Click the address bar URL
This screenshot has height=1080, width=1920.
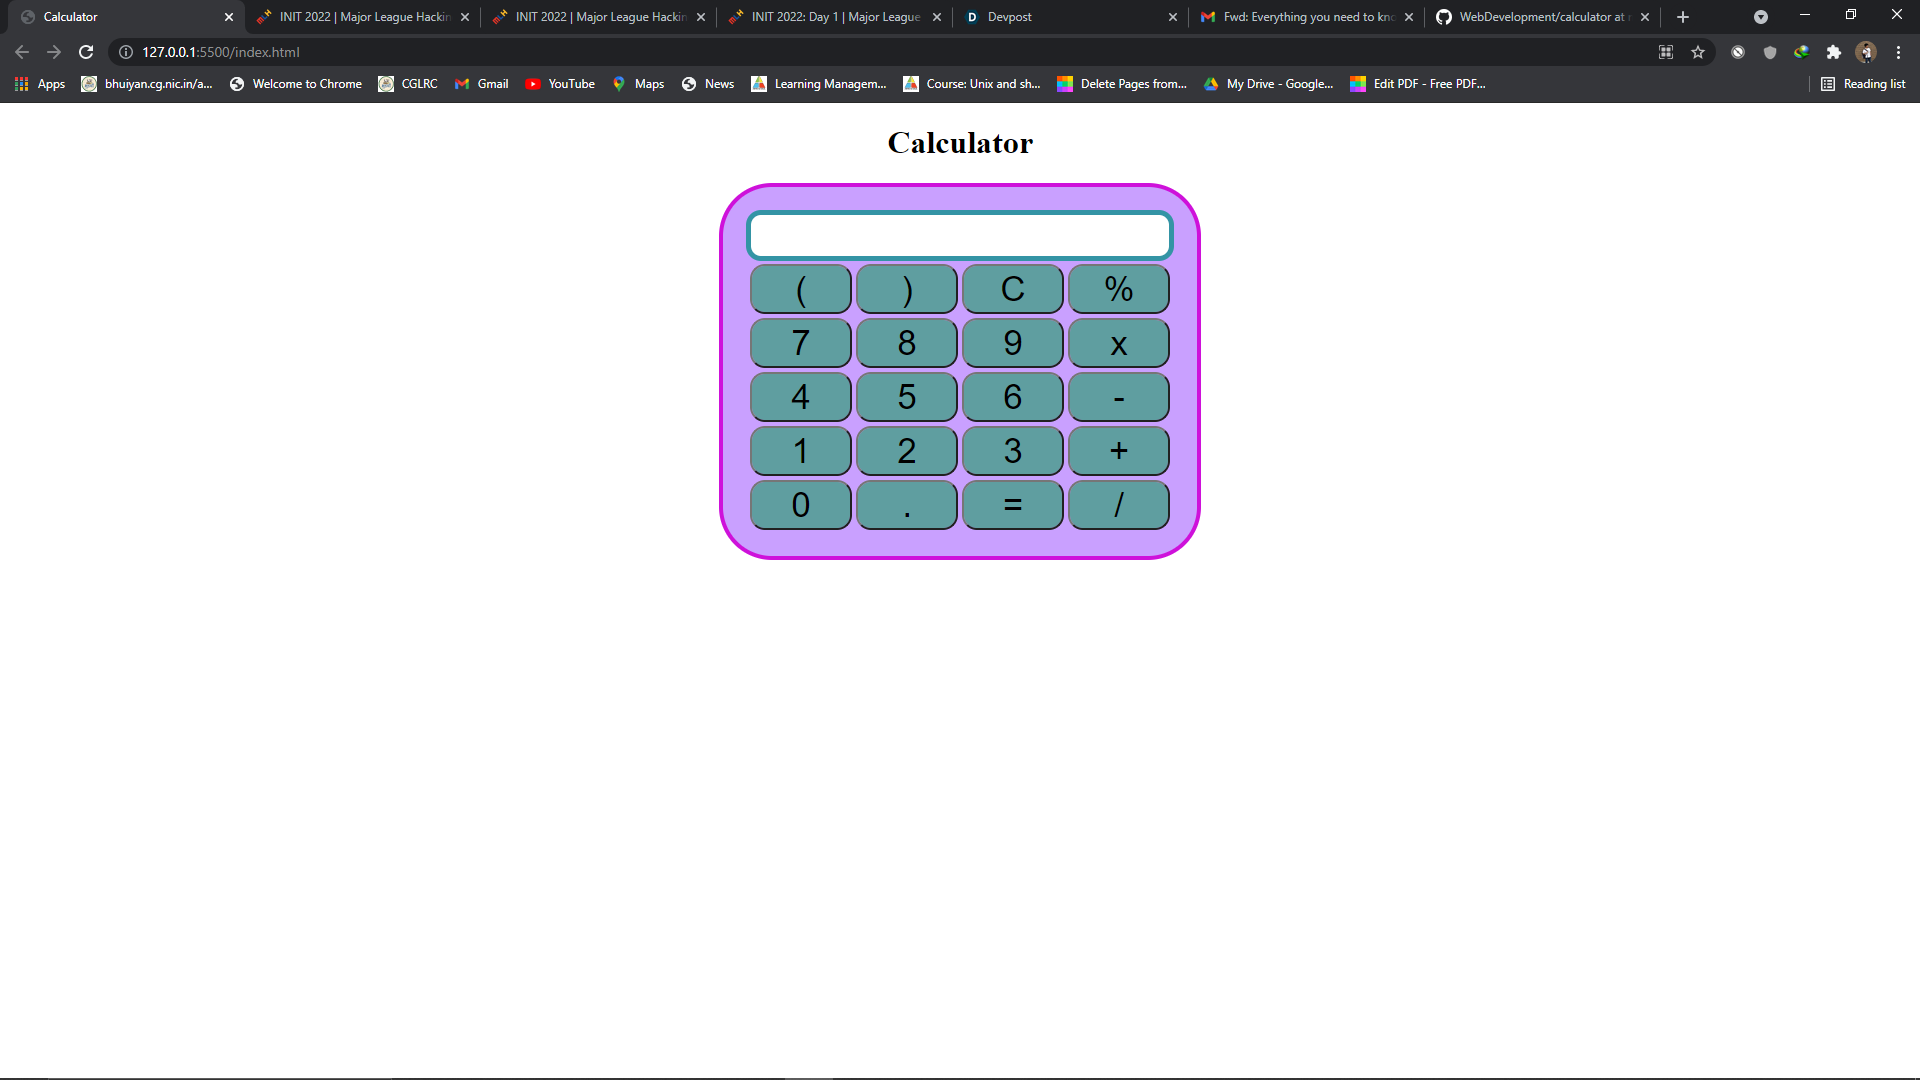click(220, 52)
